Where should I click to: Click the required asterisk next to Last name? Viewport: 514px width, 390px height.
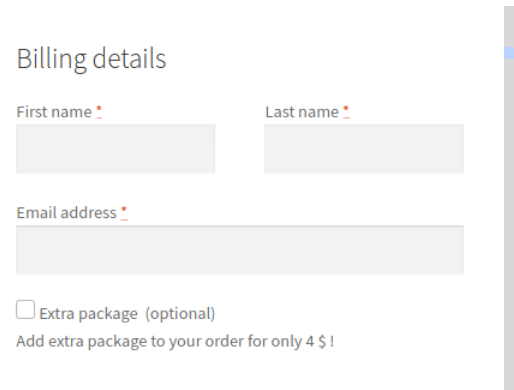pos(346,111)
